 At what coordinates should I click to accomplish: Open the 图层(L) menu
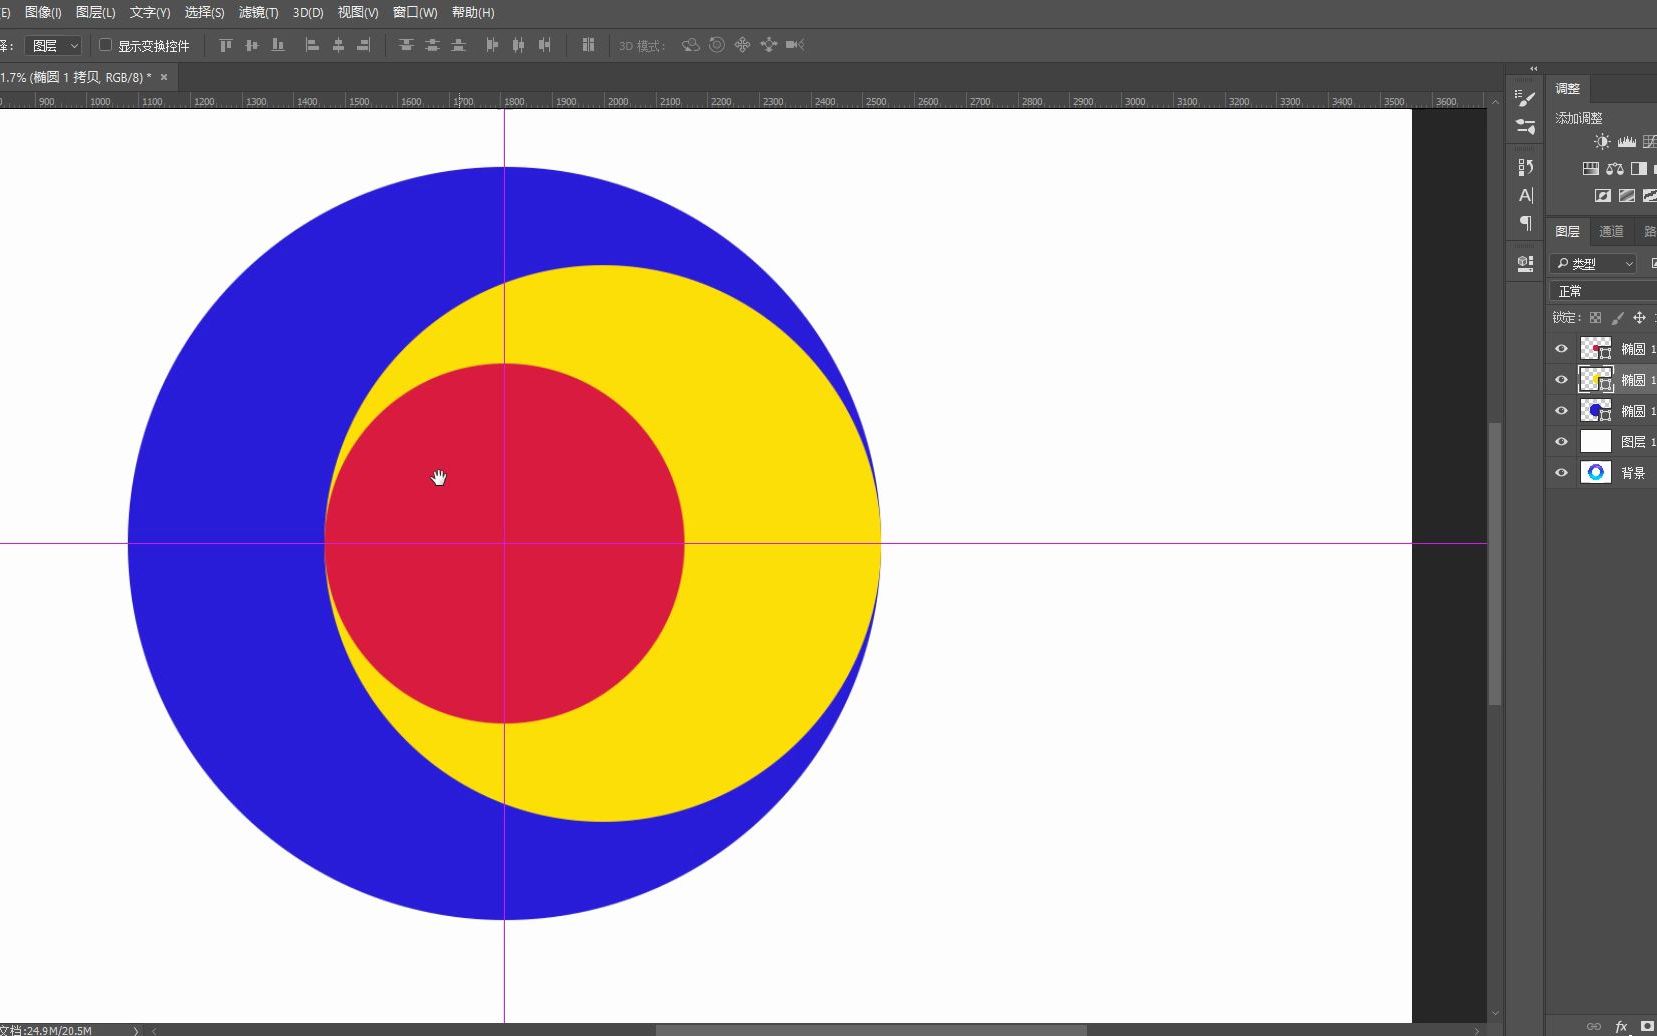click(x=96, y=12)
